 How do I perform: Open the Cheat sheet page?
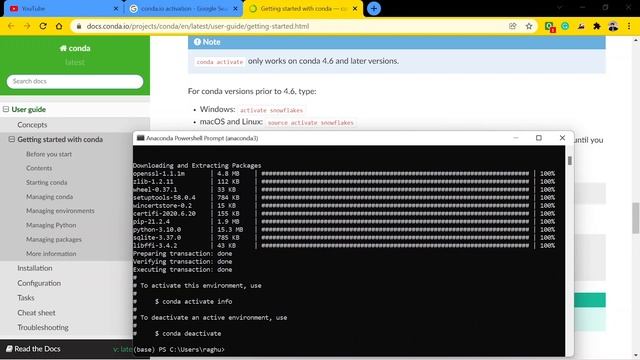click(36, 313)
